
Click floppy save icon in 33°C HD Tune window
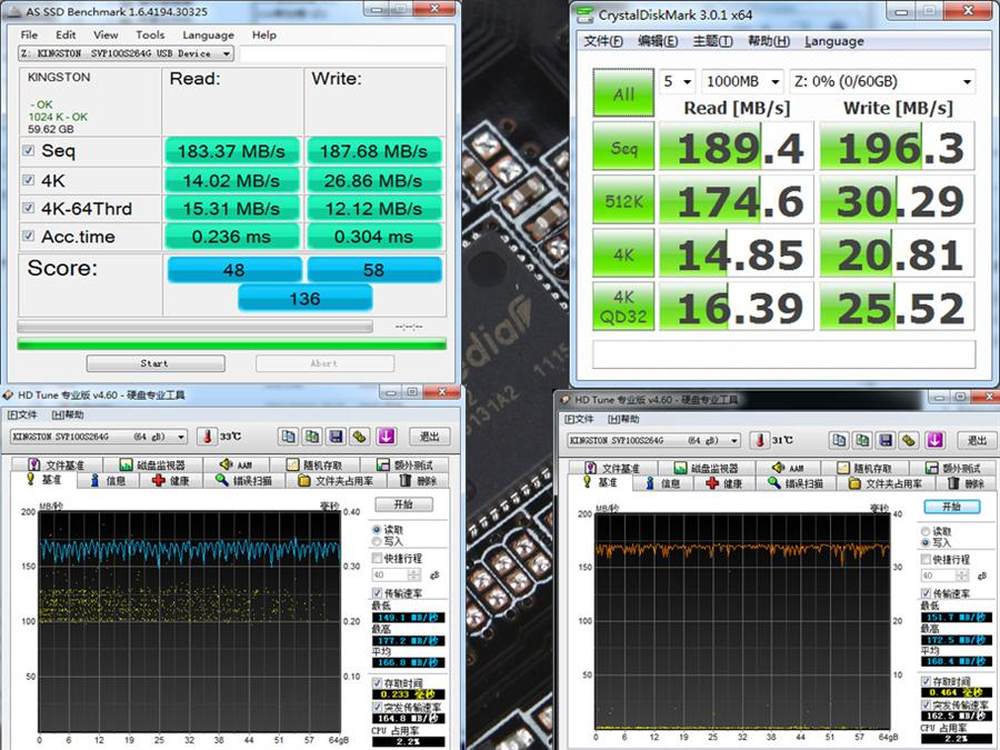336,436
